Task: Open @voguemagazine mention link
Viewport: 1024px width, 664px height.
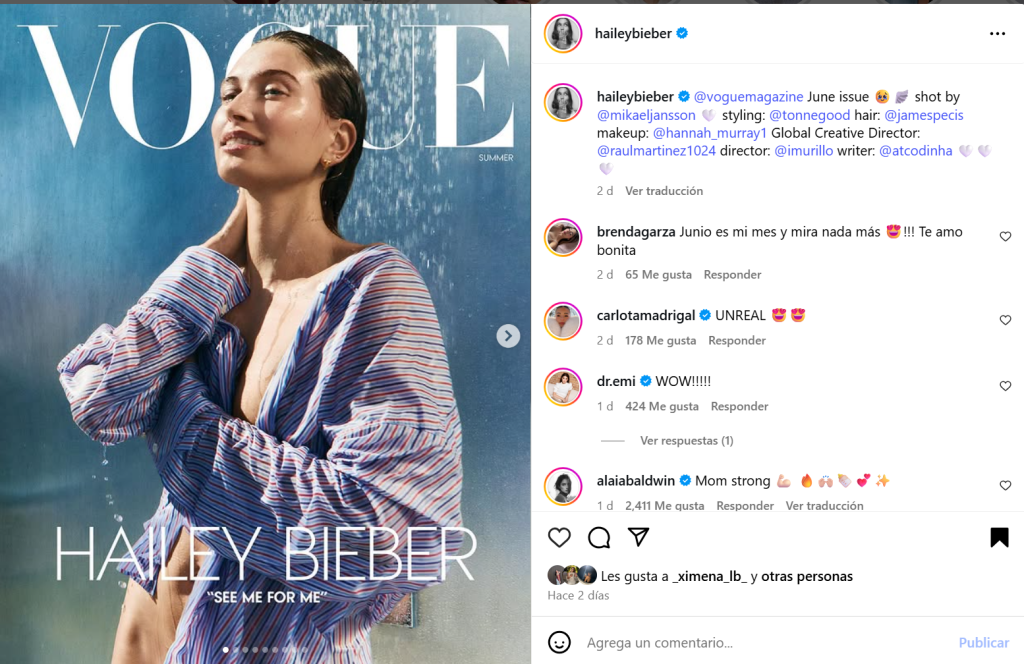Action: 748,97
